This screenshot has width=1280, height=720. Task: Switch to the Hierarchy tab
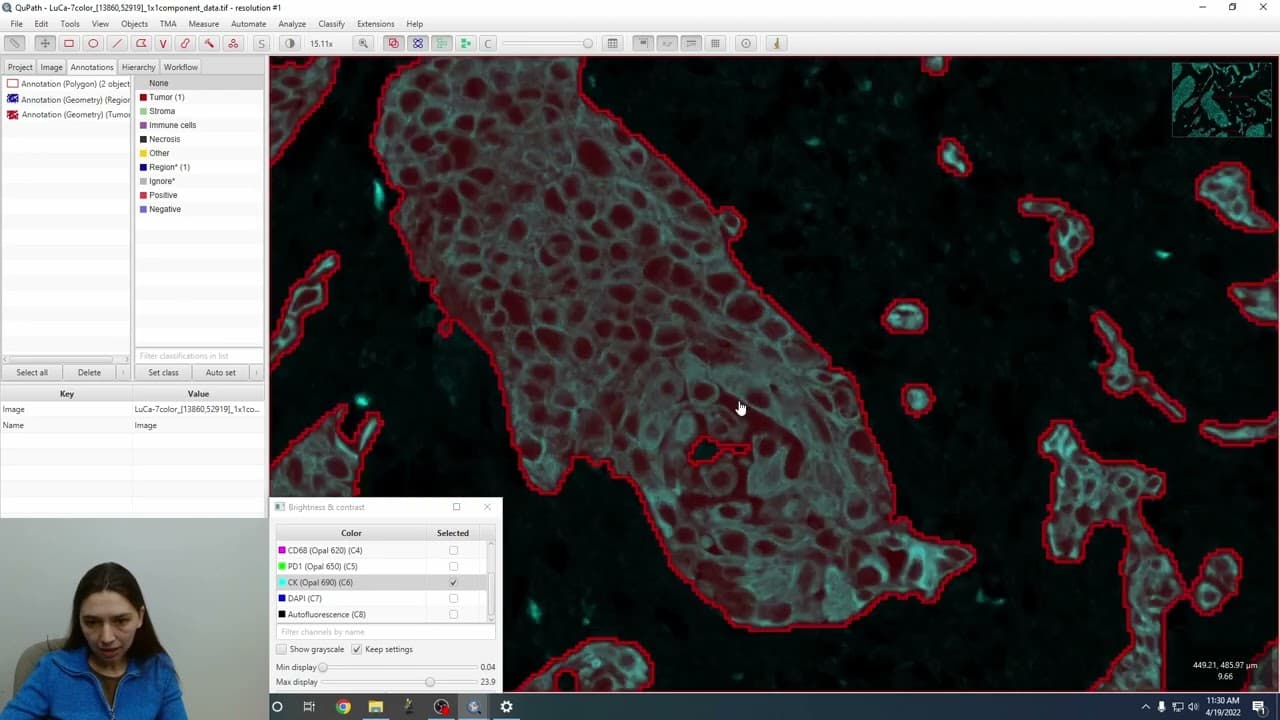point(138,67)
